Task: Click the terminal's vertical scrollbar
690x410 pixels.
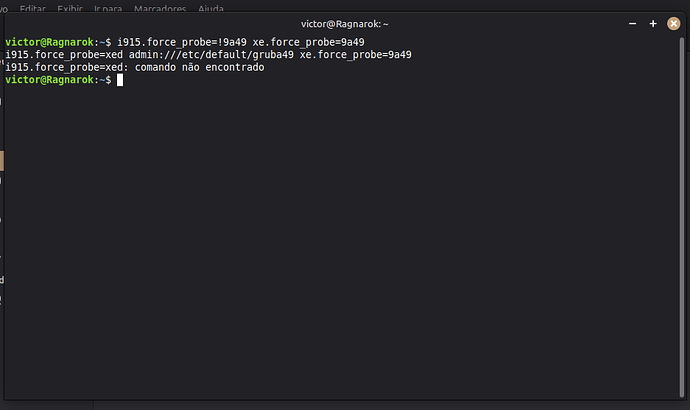Action: point(682,217)
